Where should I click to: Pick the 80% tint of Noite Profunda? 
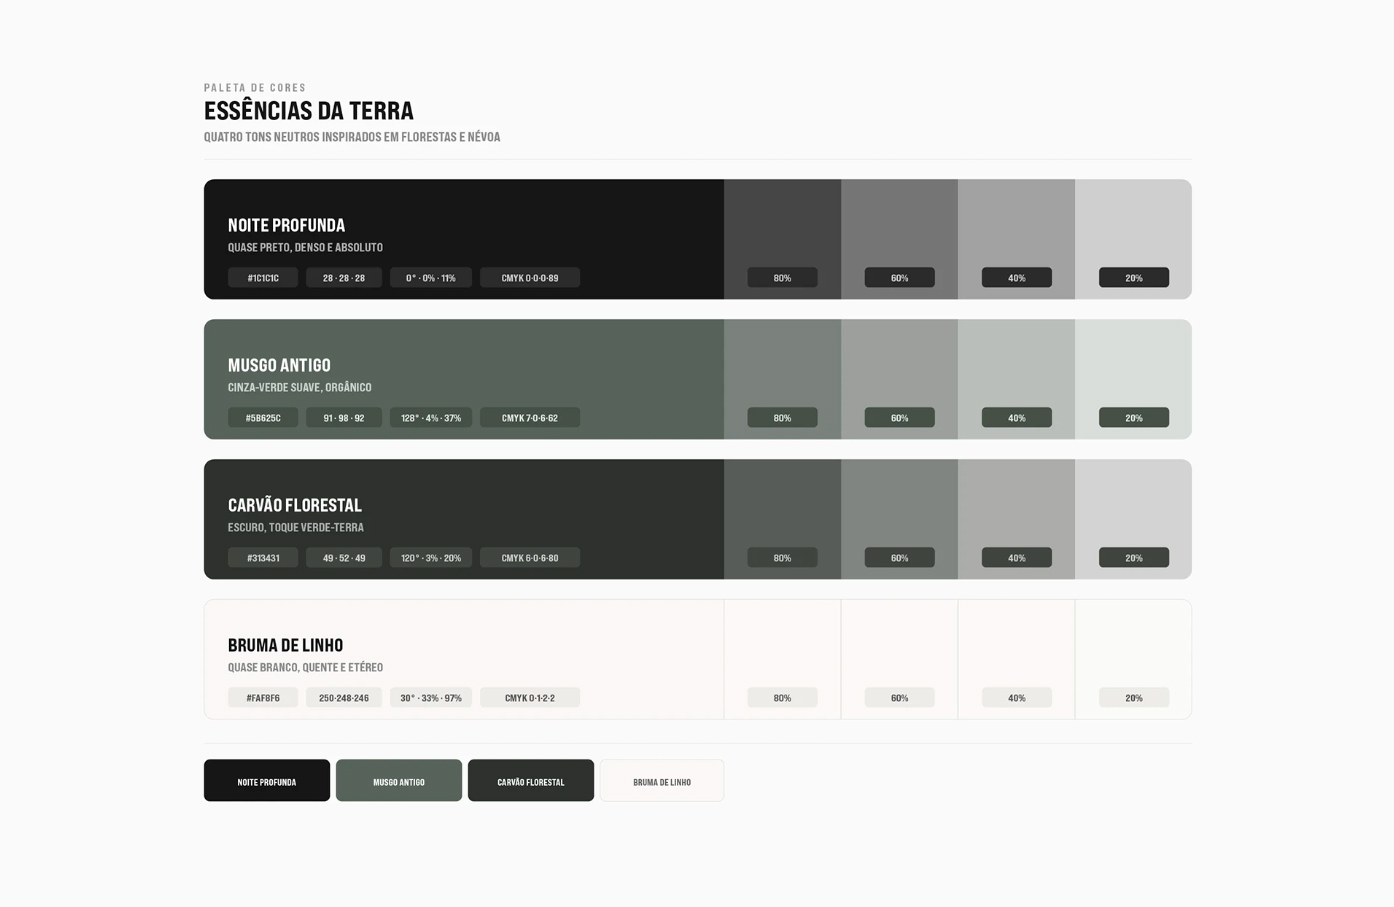[782, 239]
